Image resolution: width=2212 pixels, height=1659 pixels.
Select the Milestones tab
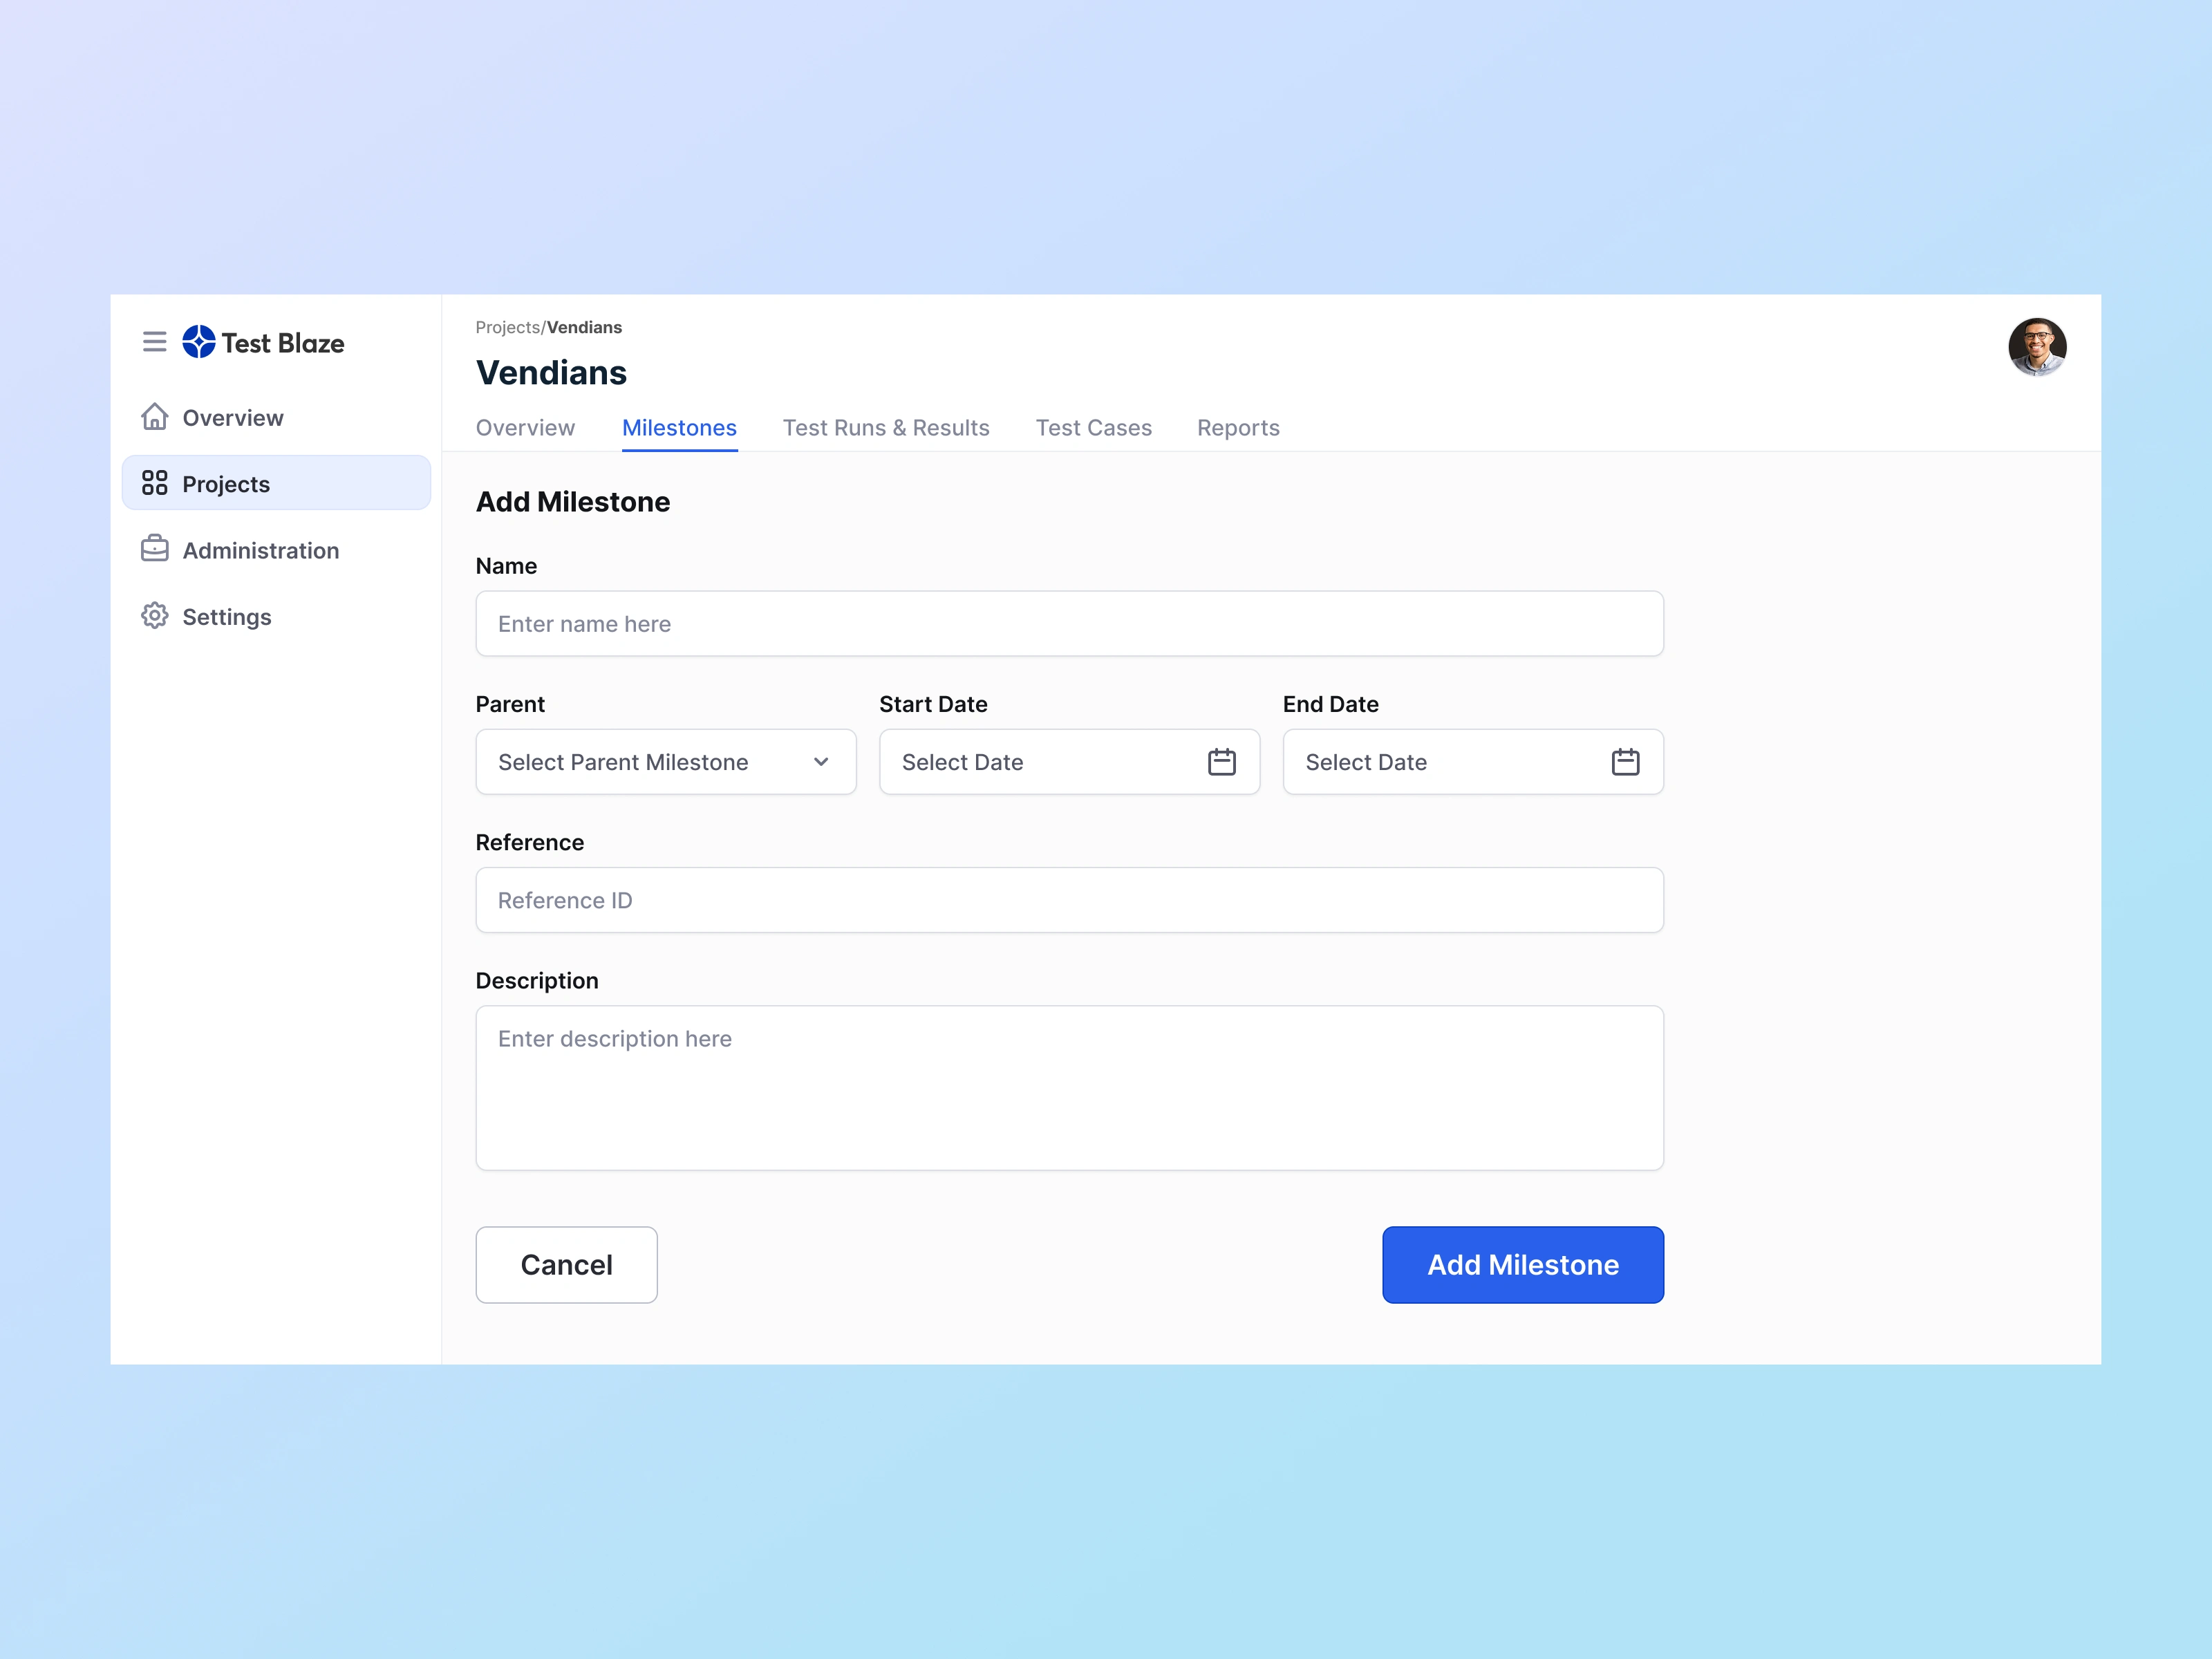pyautogui.click(x=679, y=428)
